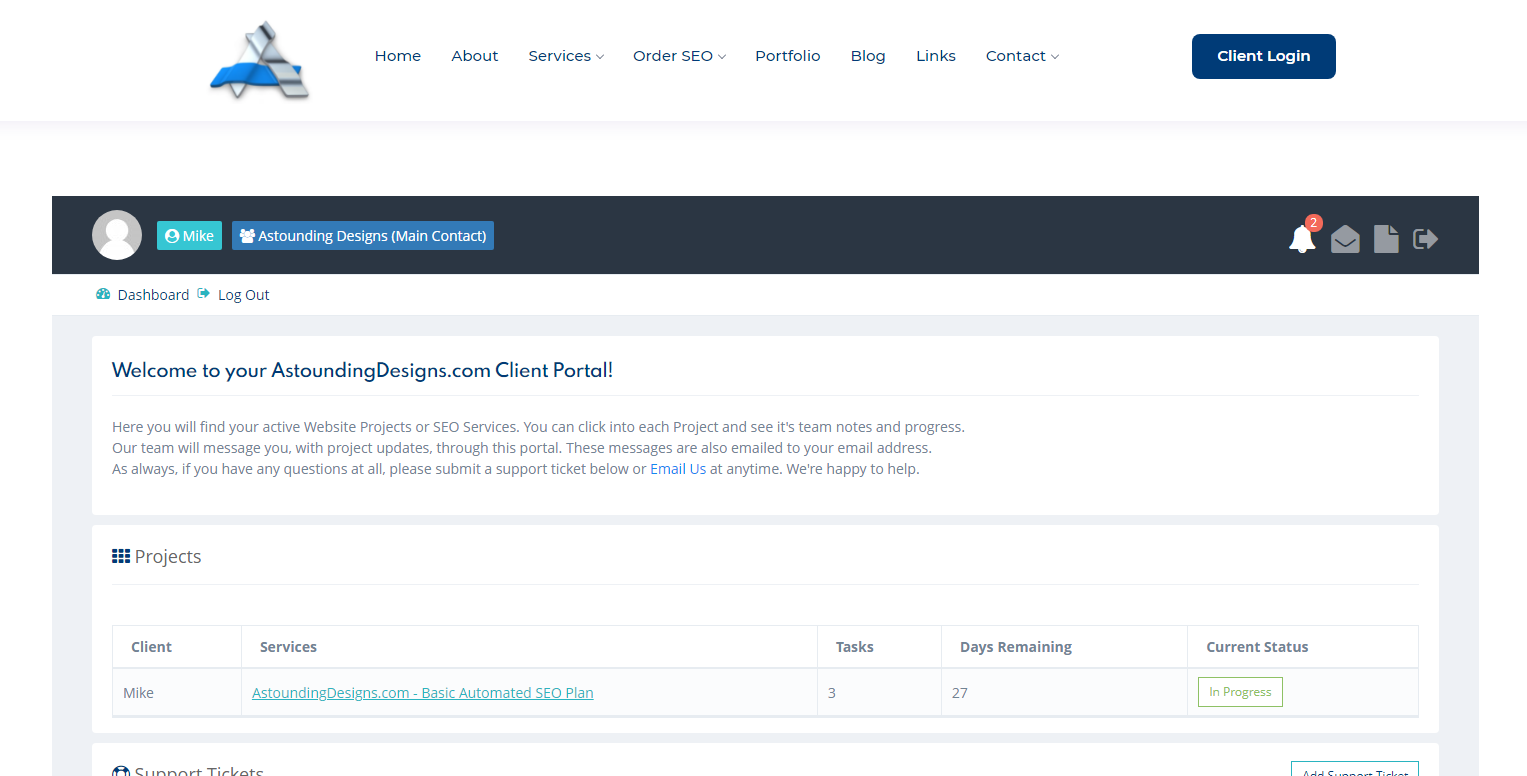The height and width of the screenshot is (776, 1527).
Task: Click the grid icon beside Projects heading
Action: click(121, 555)
